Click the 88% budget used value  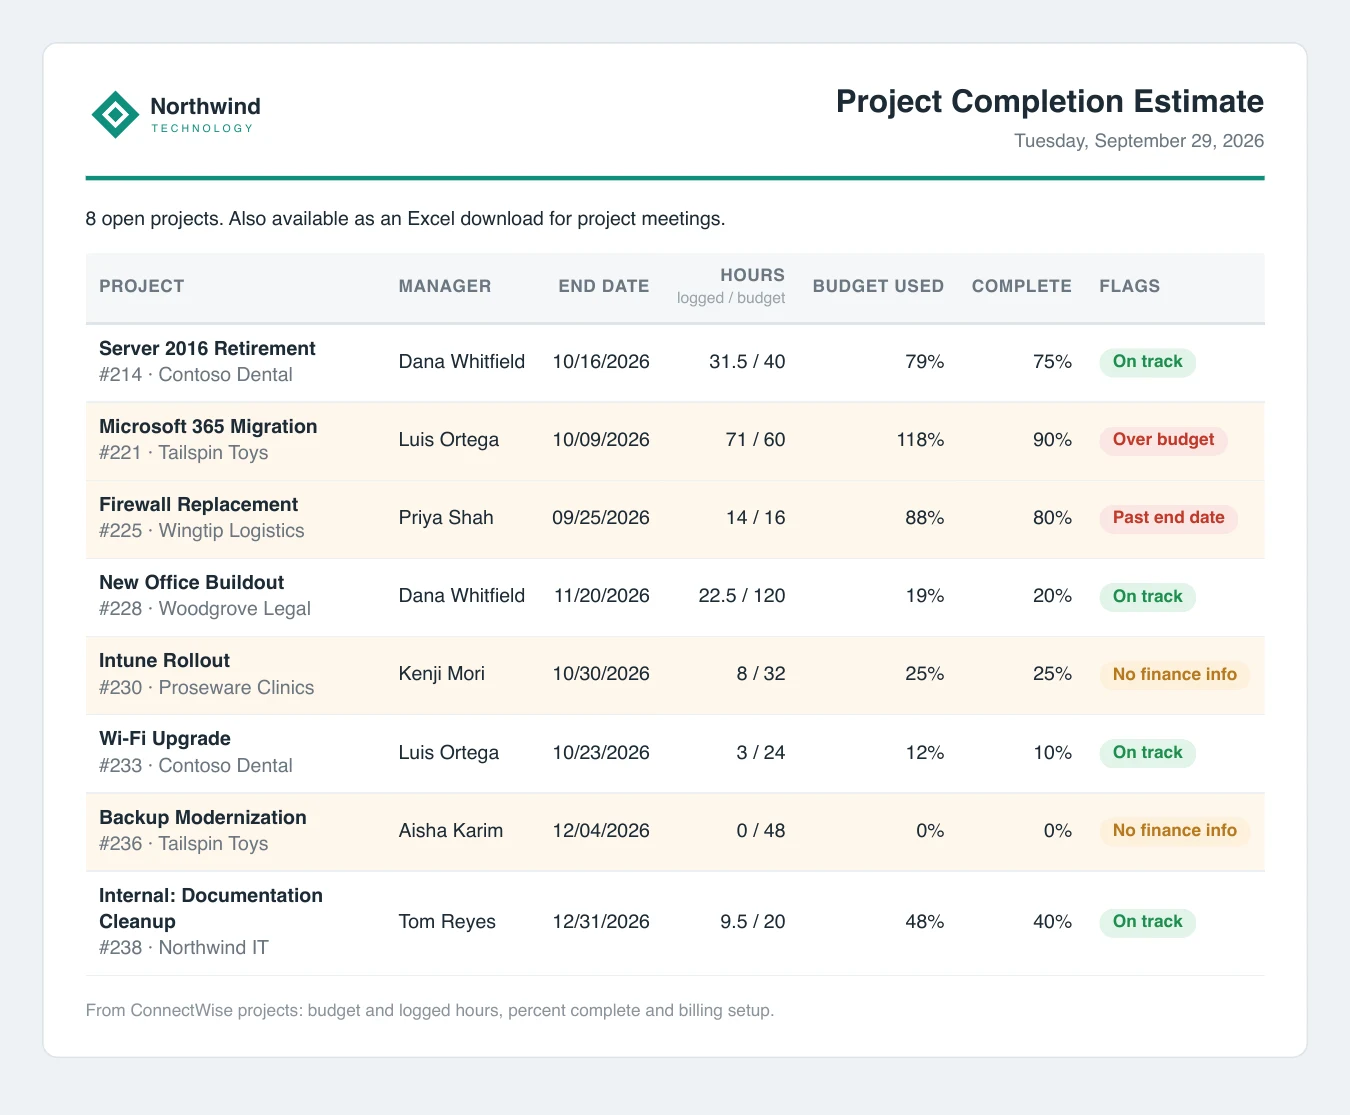(x=925, y=518)
